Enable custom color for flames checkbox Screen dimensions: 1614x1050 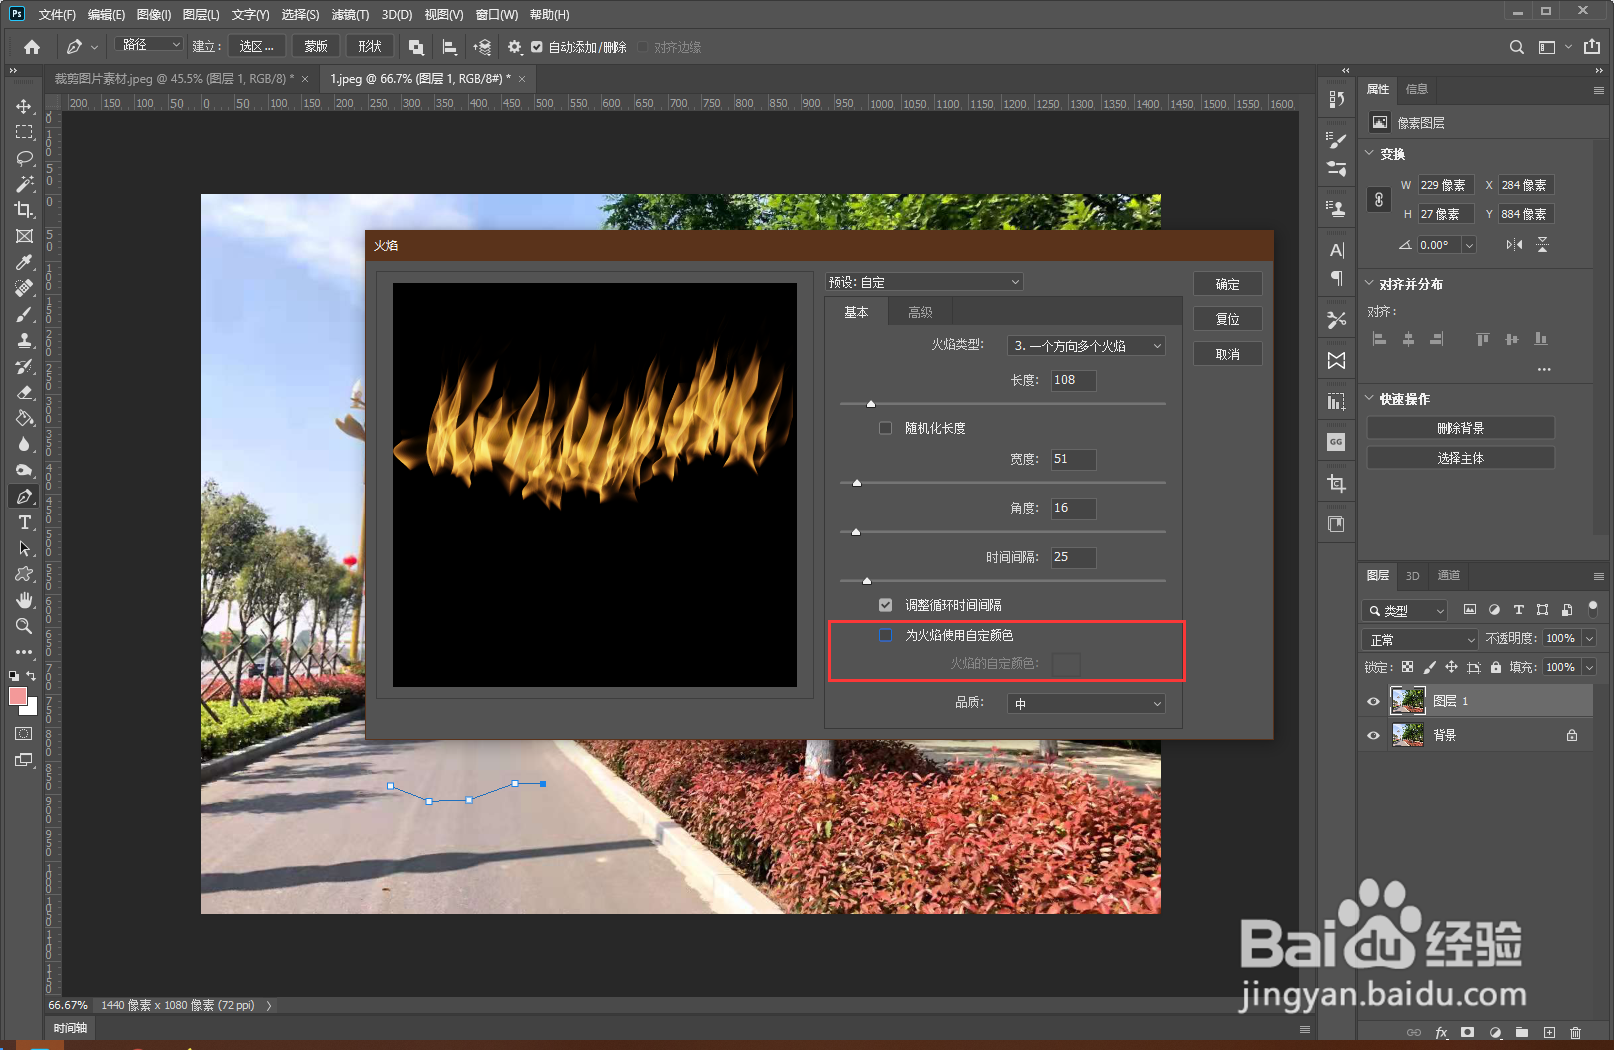point(885,635)
